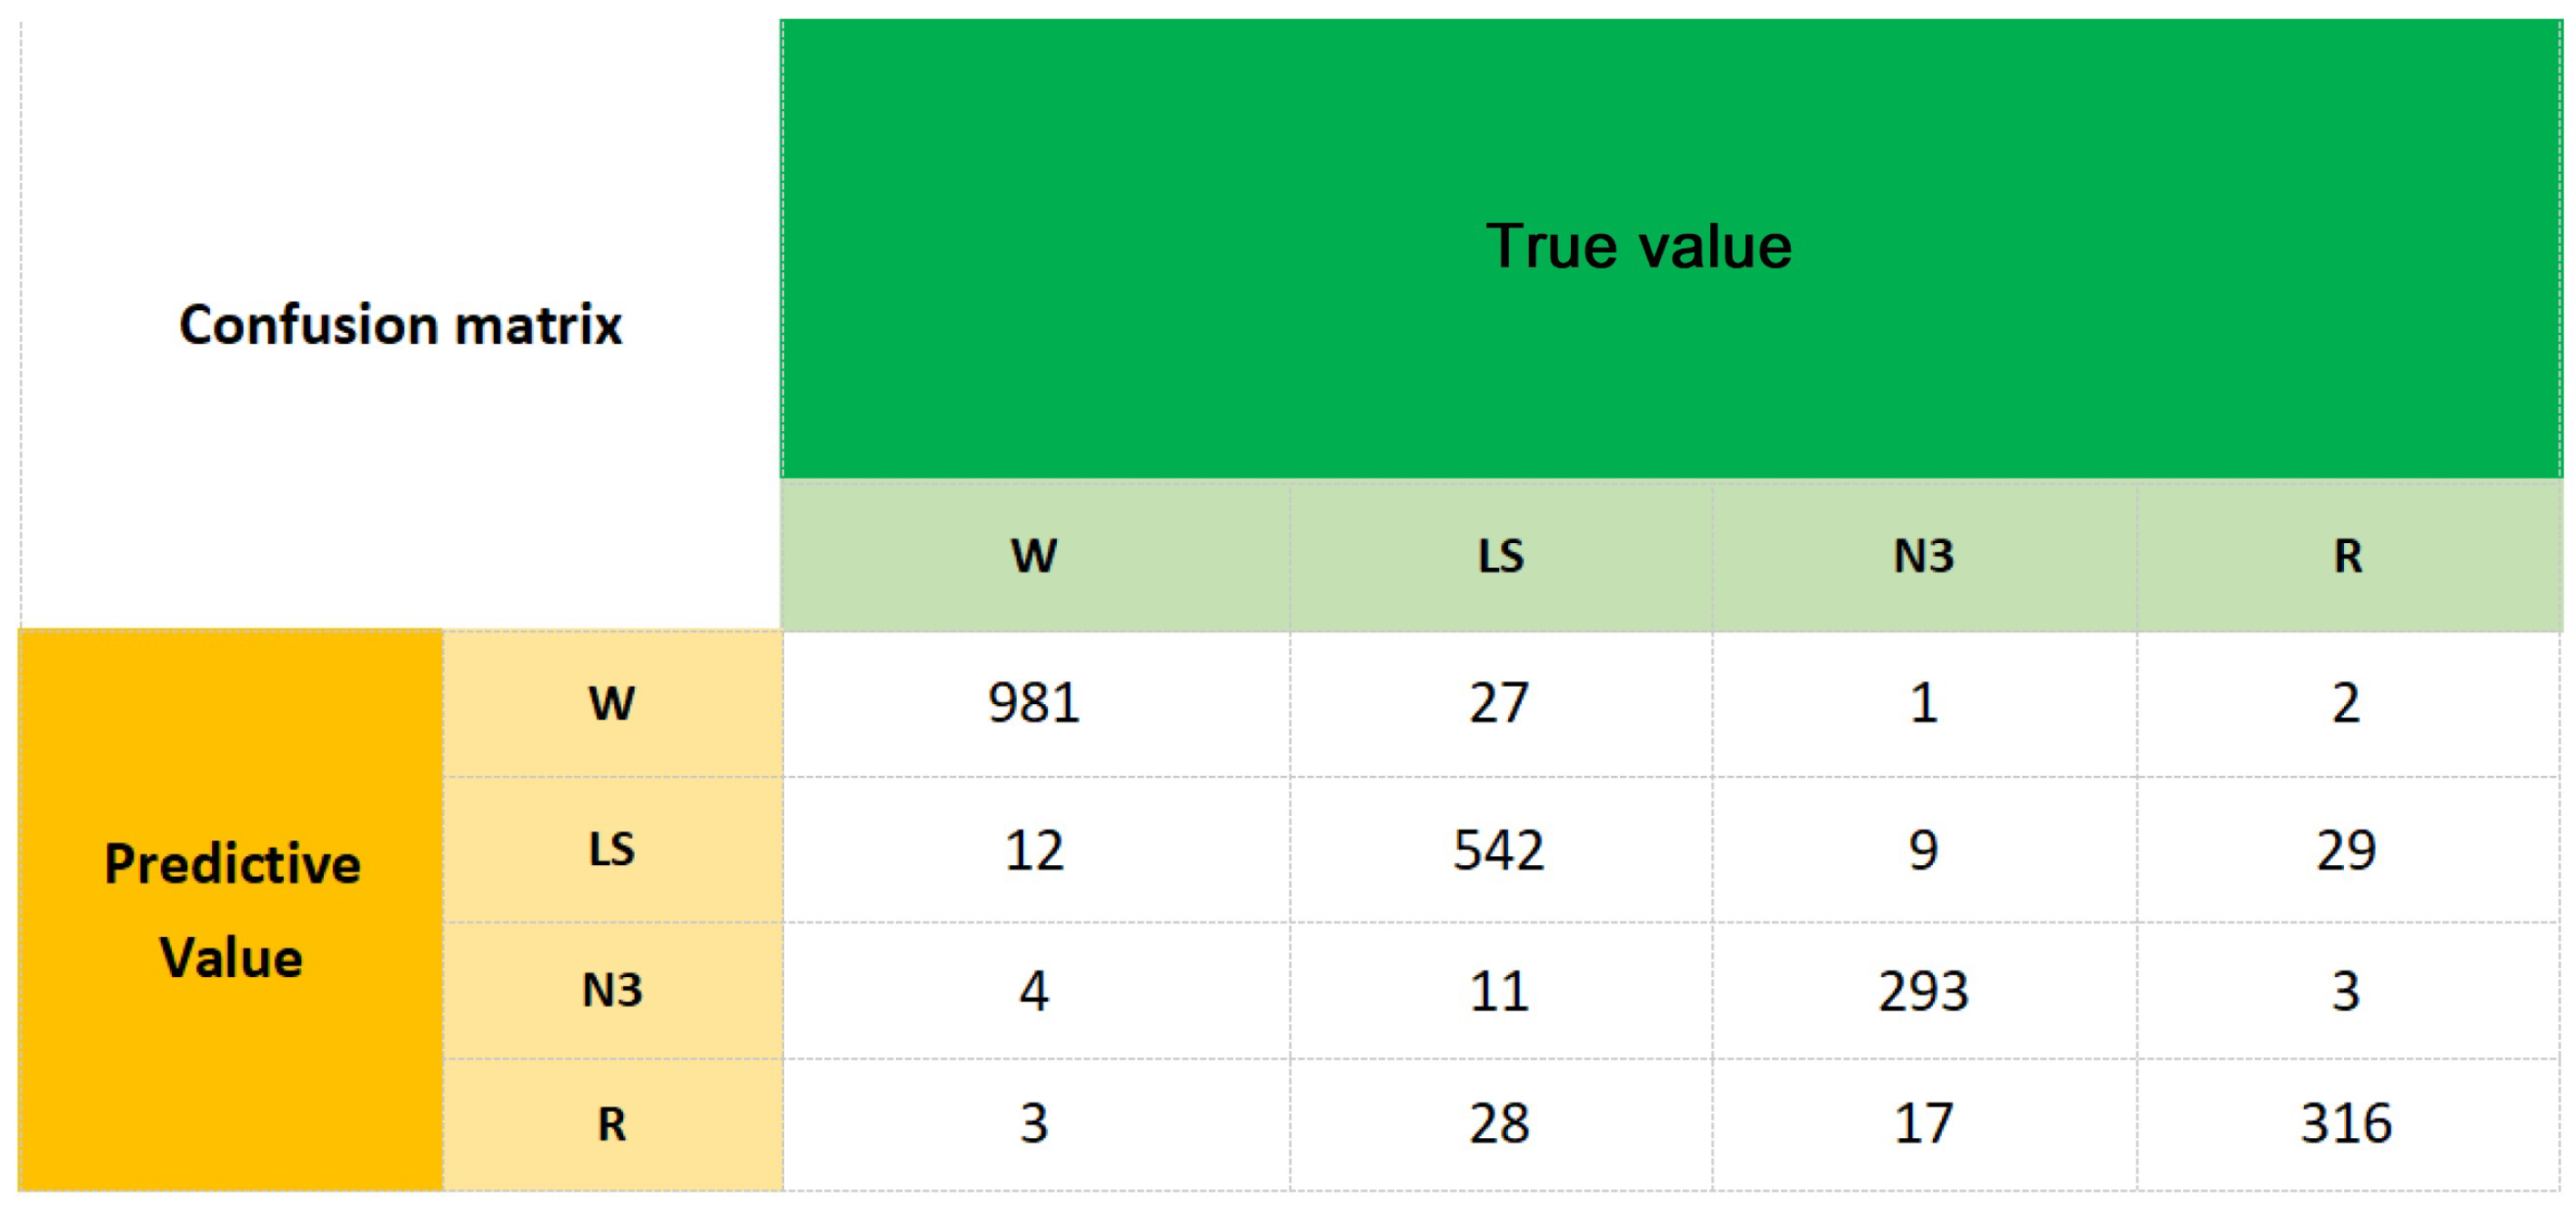Click the LS row label

pos(612,849)
